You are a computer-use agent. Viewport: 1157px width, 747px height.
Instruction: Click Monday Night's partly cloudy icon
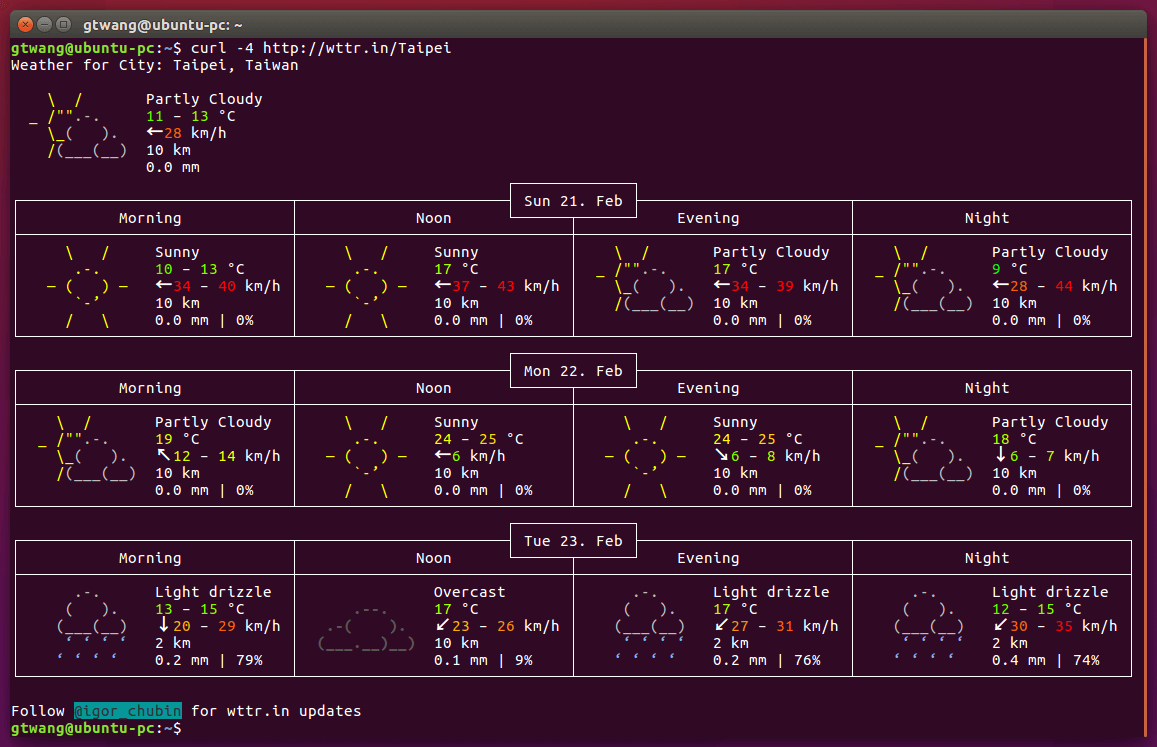[924, 449]
